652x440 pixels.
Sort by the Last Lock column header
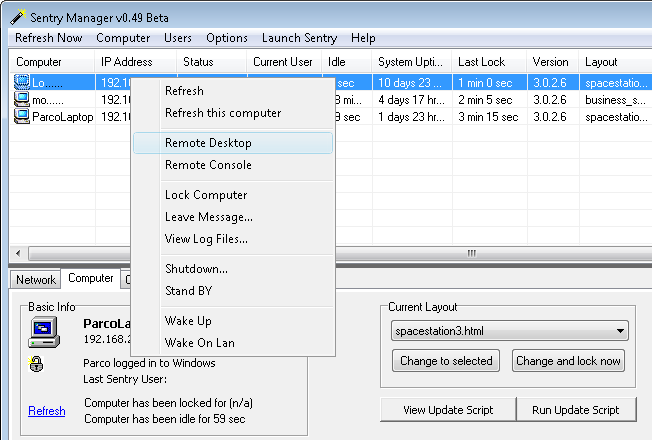(x=486, y=62)
